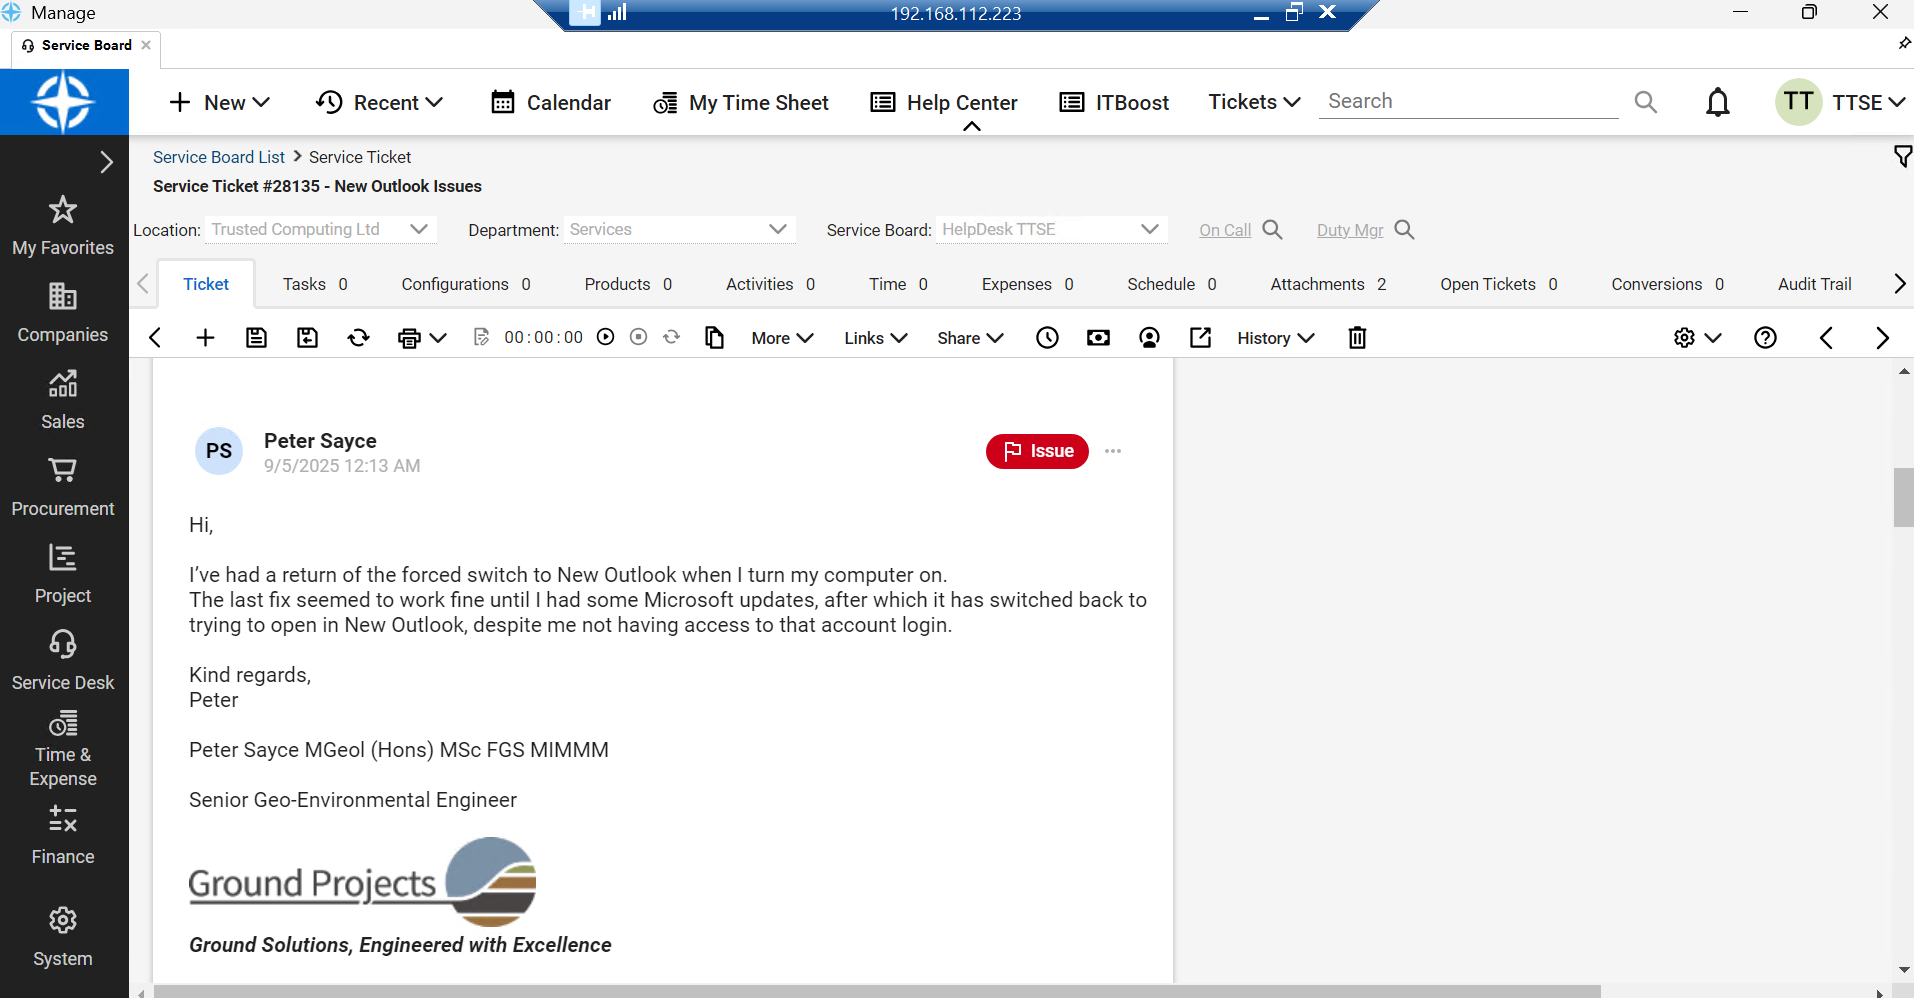The width and height of the screenshot is (1914, 998).
Task: Stop the ticket timer
Action: tap(638, 337)
